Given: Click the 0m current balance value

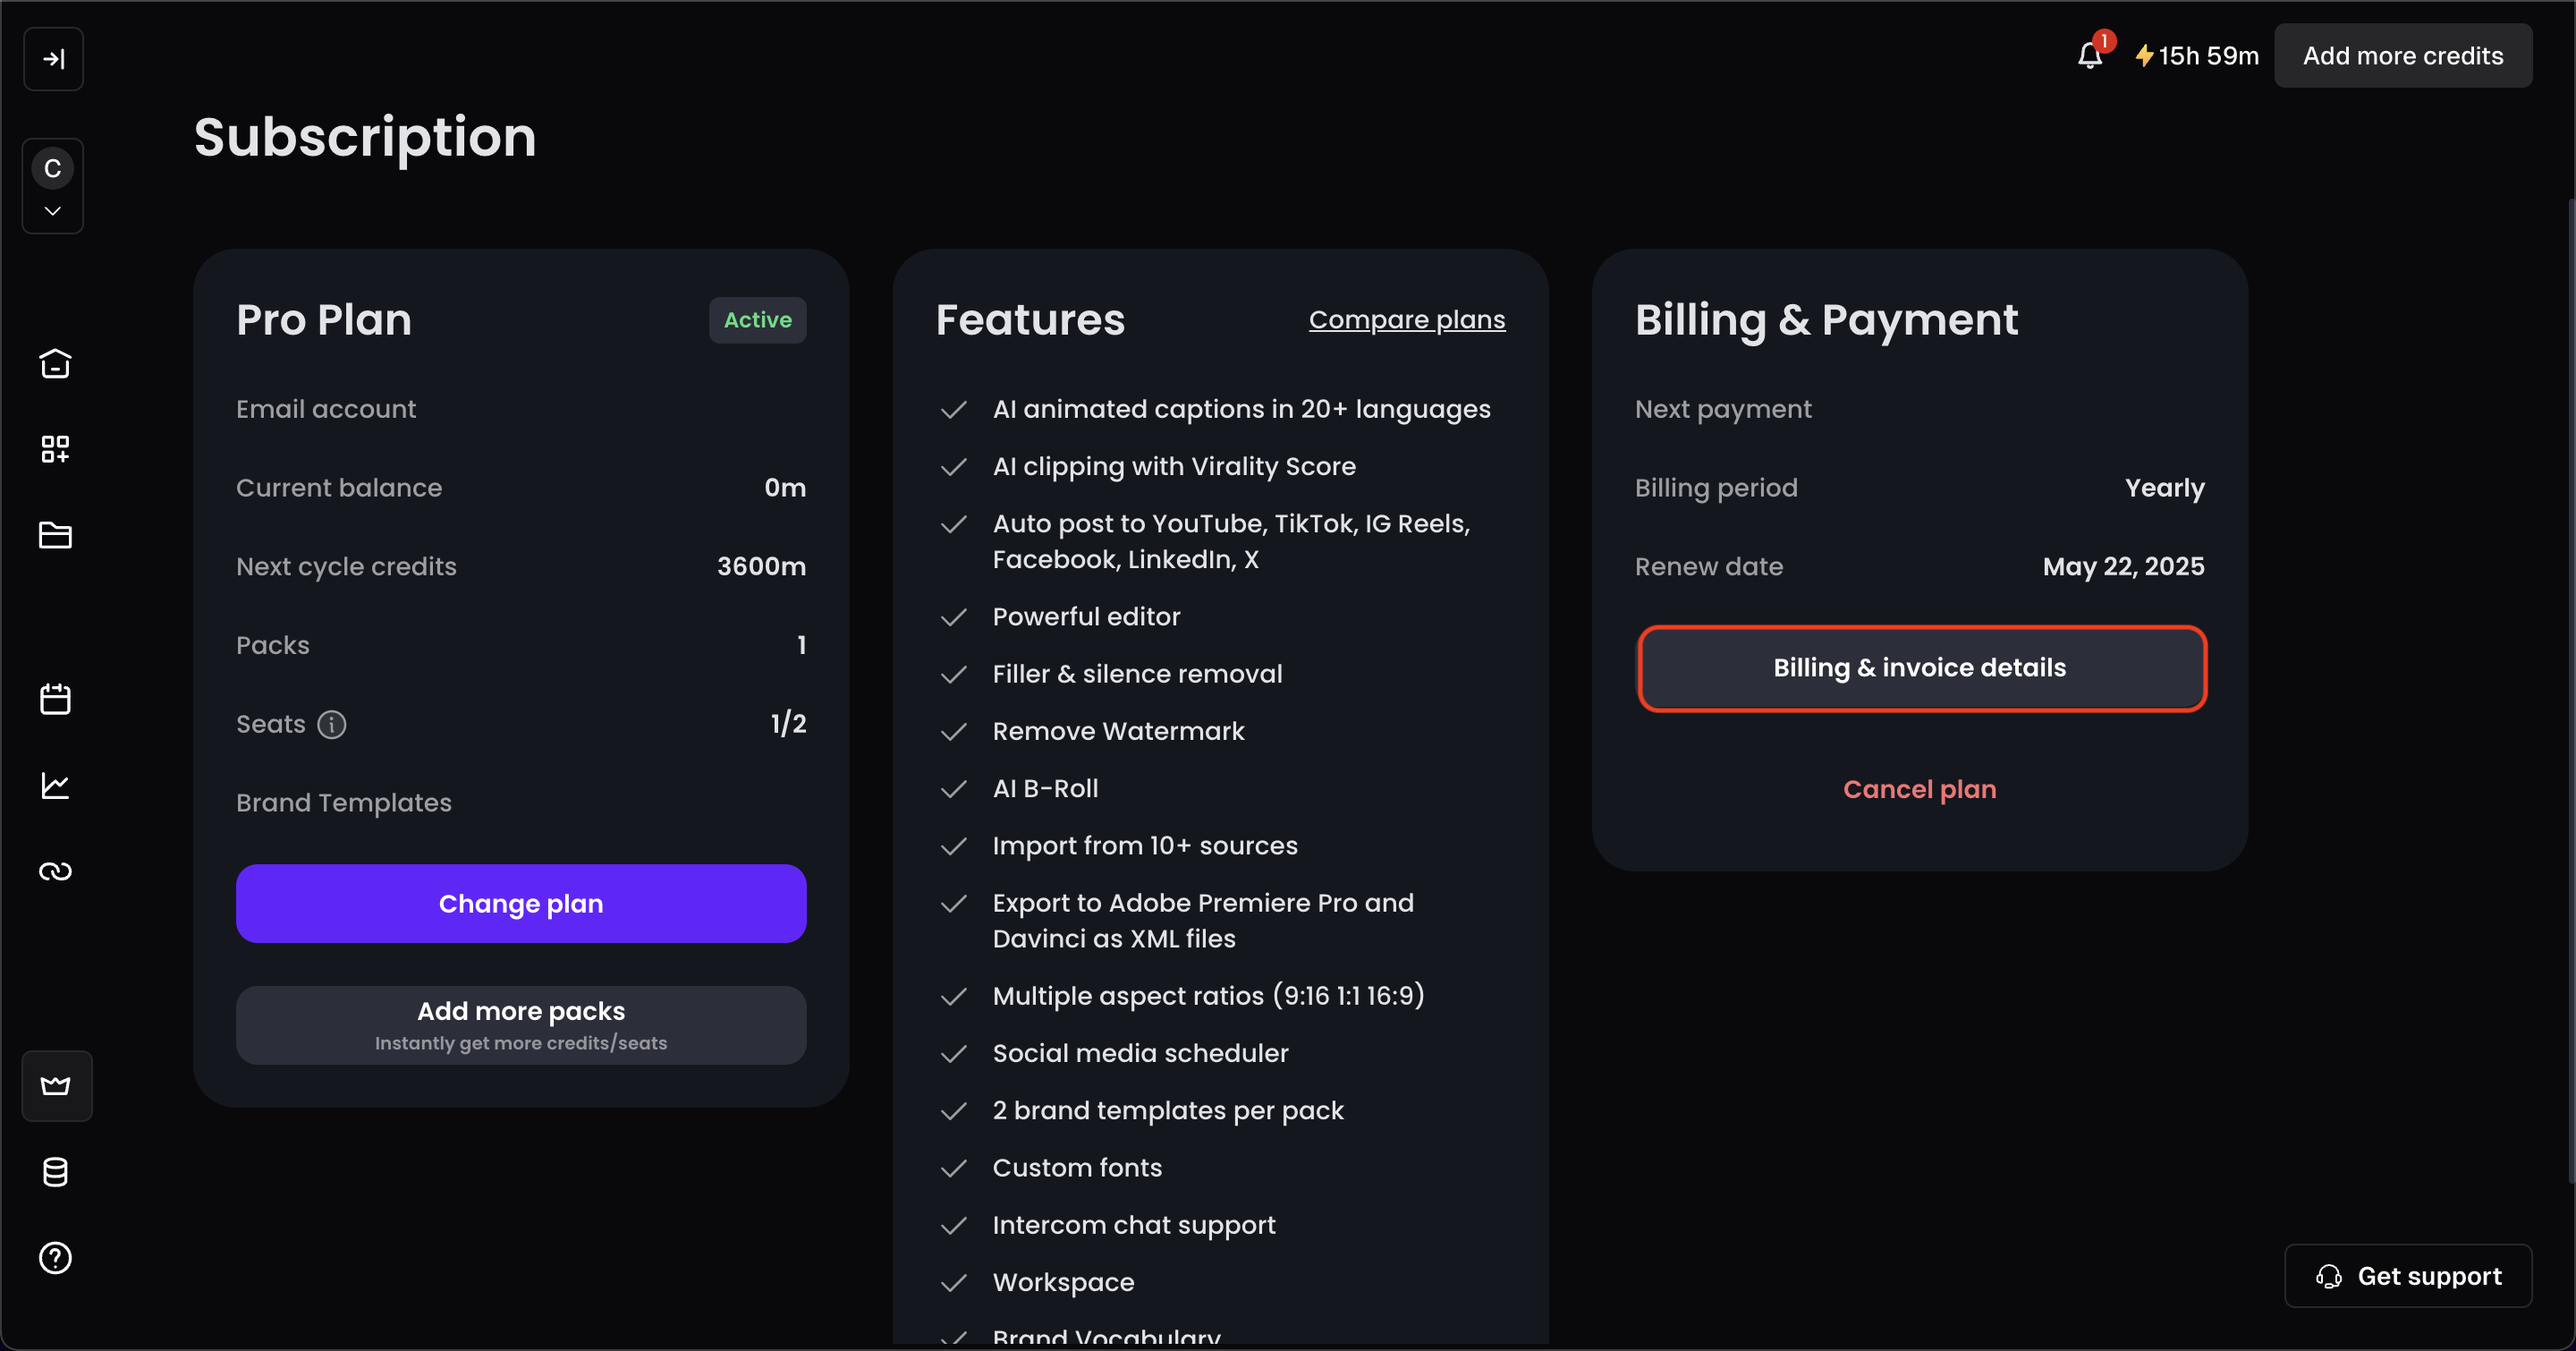Looking at the screenshot, I should coord(785,488).
